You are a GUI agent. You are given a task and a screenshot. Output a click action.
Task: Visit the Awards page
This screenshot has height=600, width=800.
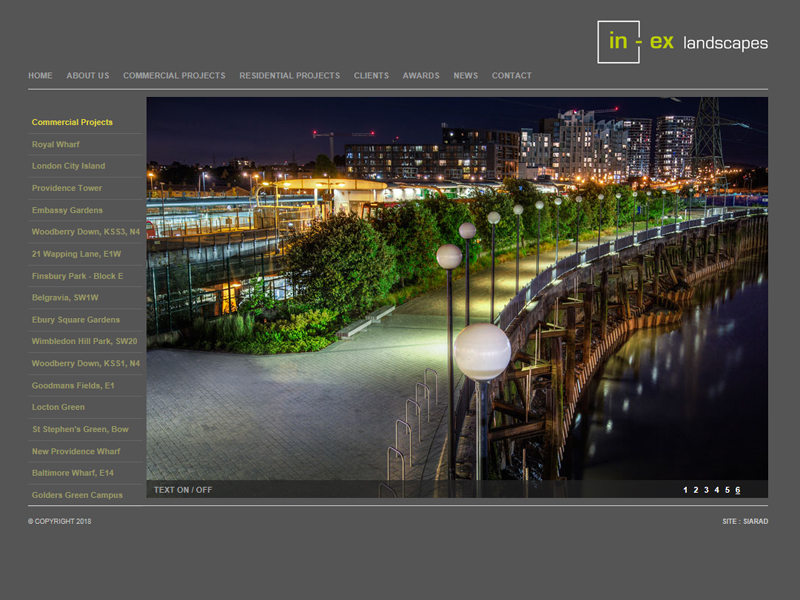pos(421,76)
